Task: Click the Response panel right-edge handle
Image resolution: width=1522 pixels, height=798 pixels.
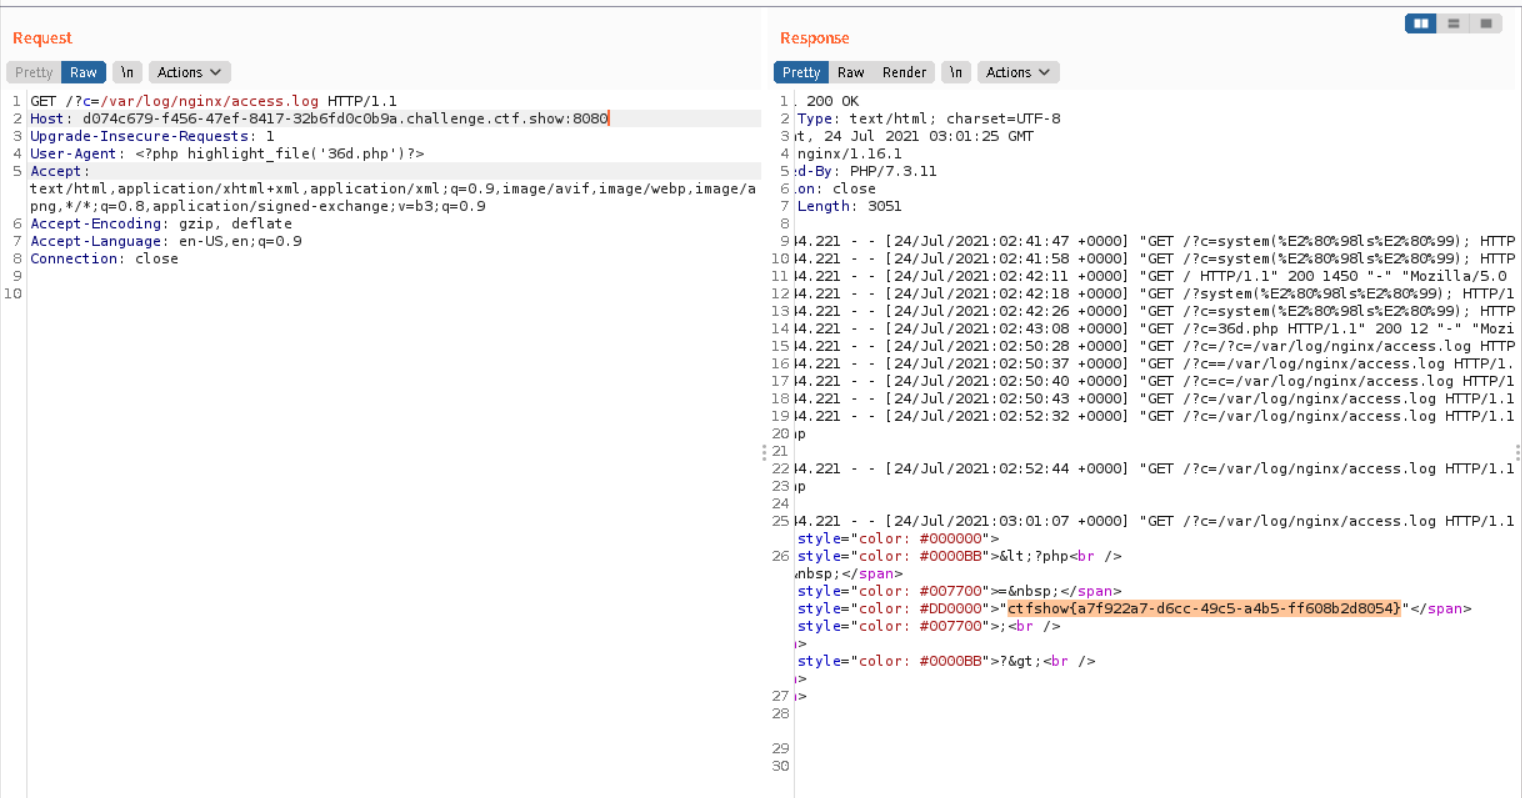Action: 1517,452
